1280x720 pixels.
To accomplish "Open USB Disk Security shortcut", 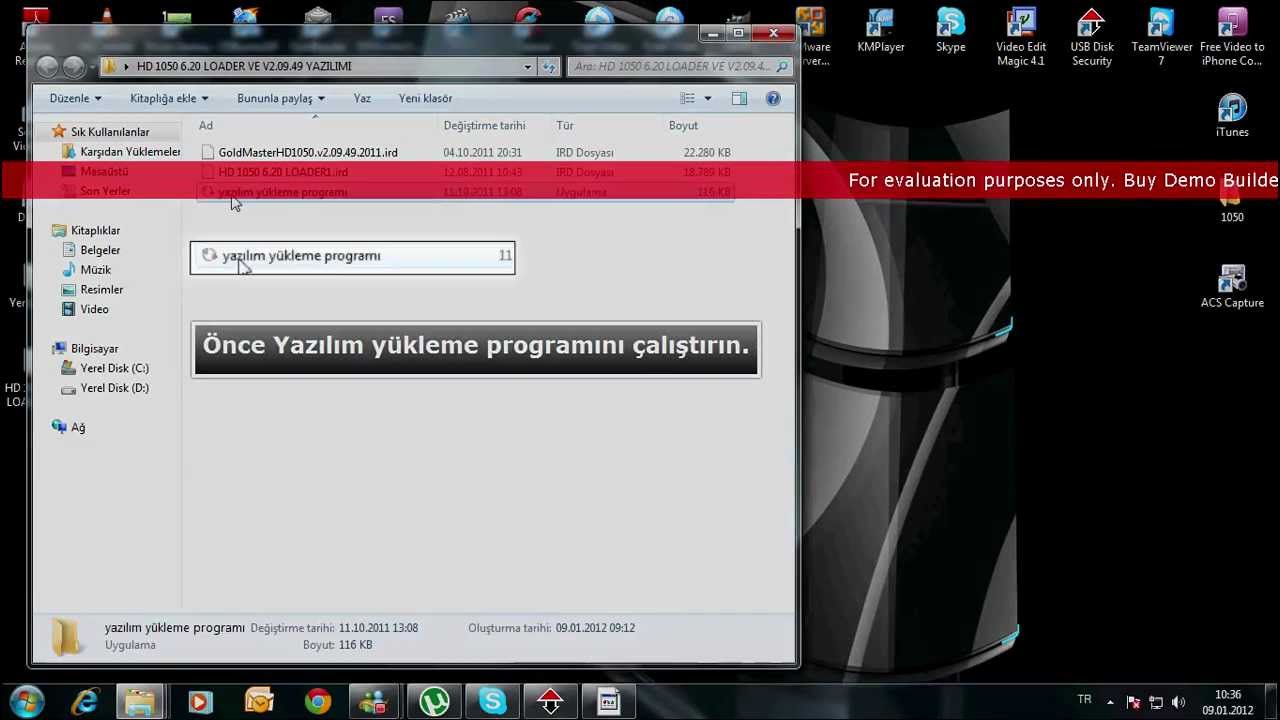I will (1091, 38).
